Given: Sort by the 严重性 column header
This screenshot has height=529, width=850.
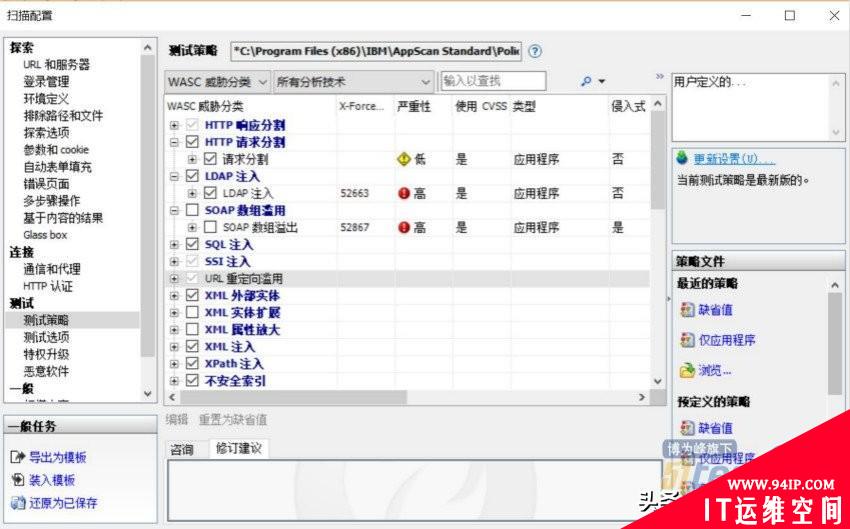Looking at the screenshot, I should pos(414,107).
